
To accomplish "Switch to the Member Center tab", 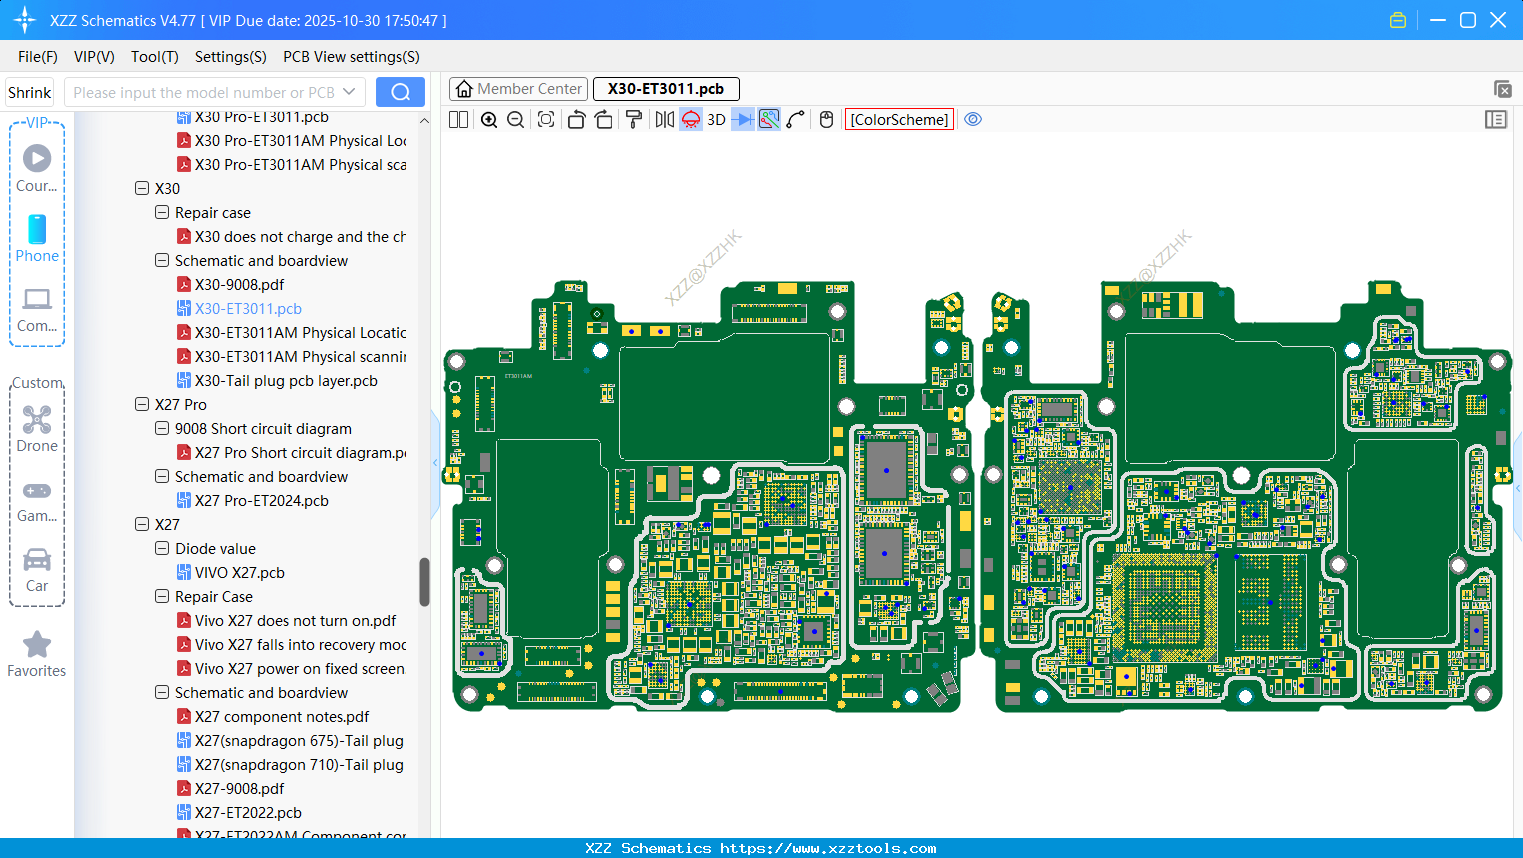I will 518,89.
